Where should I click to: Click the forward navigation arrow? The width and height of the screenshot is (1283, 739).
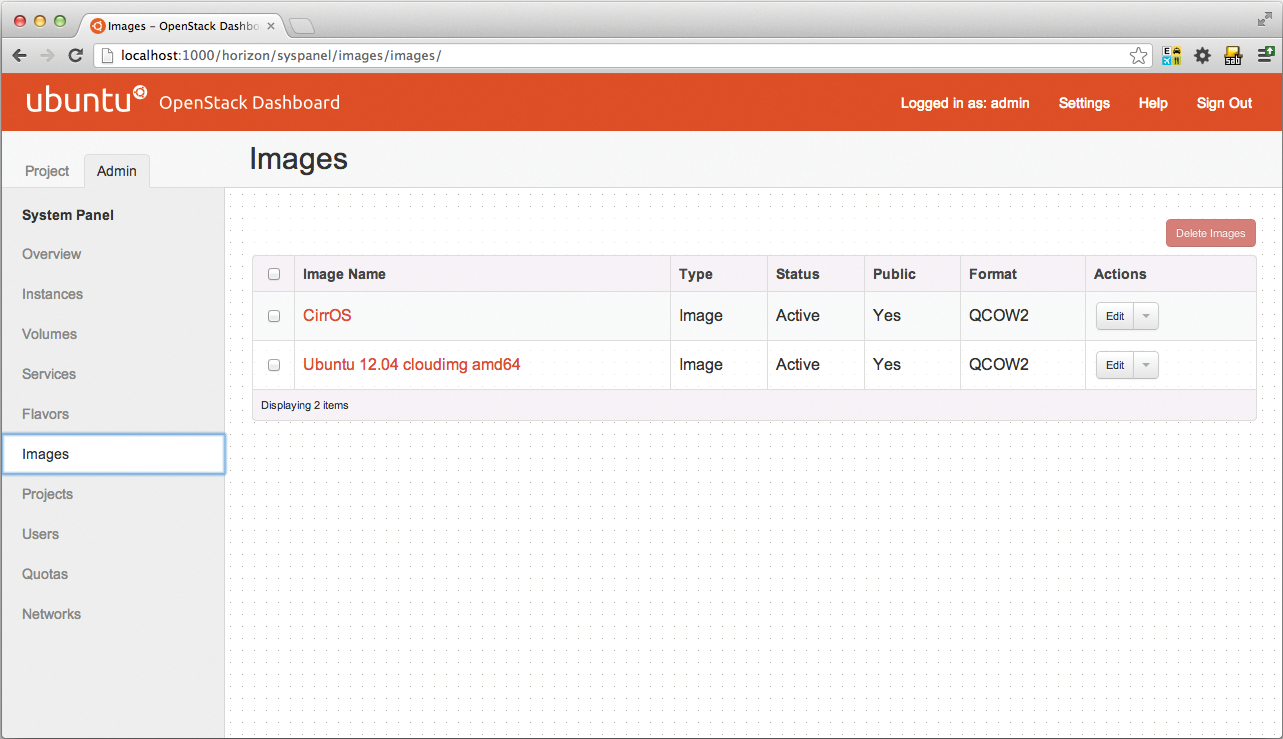(47, 55)
